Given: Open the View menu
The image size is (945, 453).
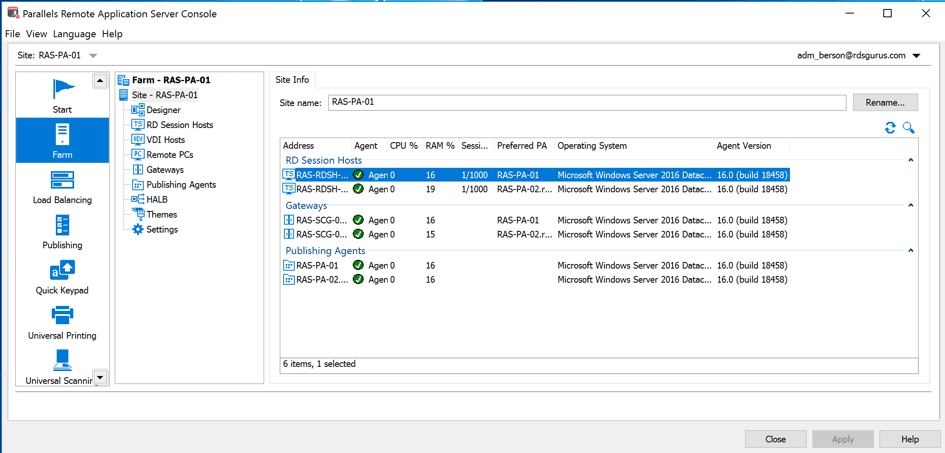Looking at the screenshot, I should (36, 34).
